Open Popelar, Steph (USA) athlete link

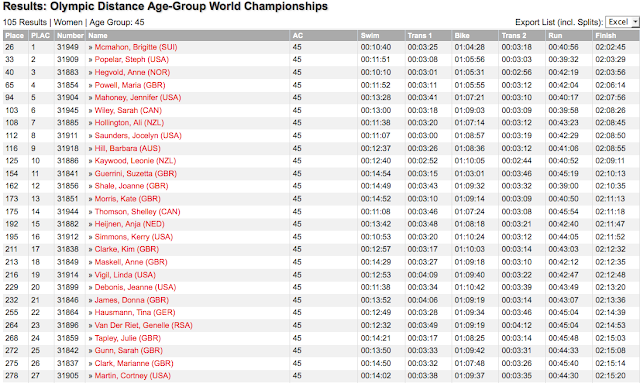pos(131,60)
